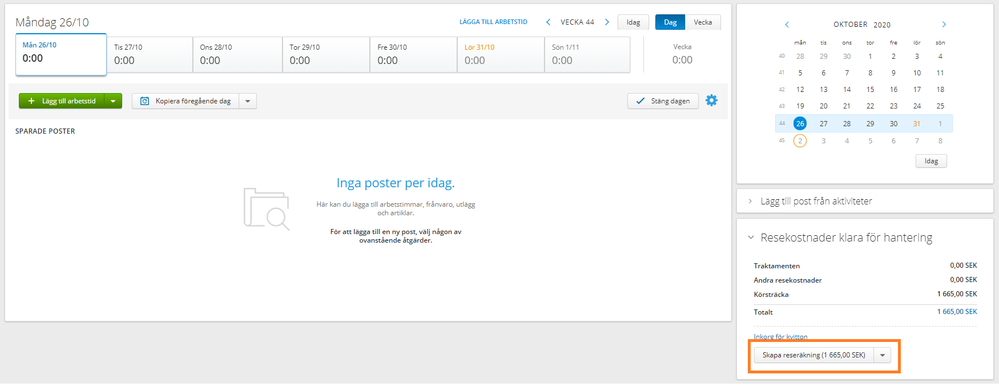The width and height of the screenshot is (999, 386).
Task: Open the total amount 1 665,00 SEK link
Action: coord(957,312)
